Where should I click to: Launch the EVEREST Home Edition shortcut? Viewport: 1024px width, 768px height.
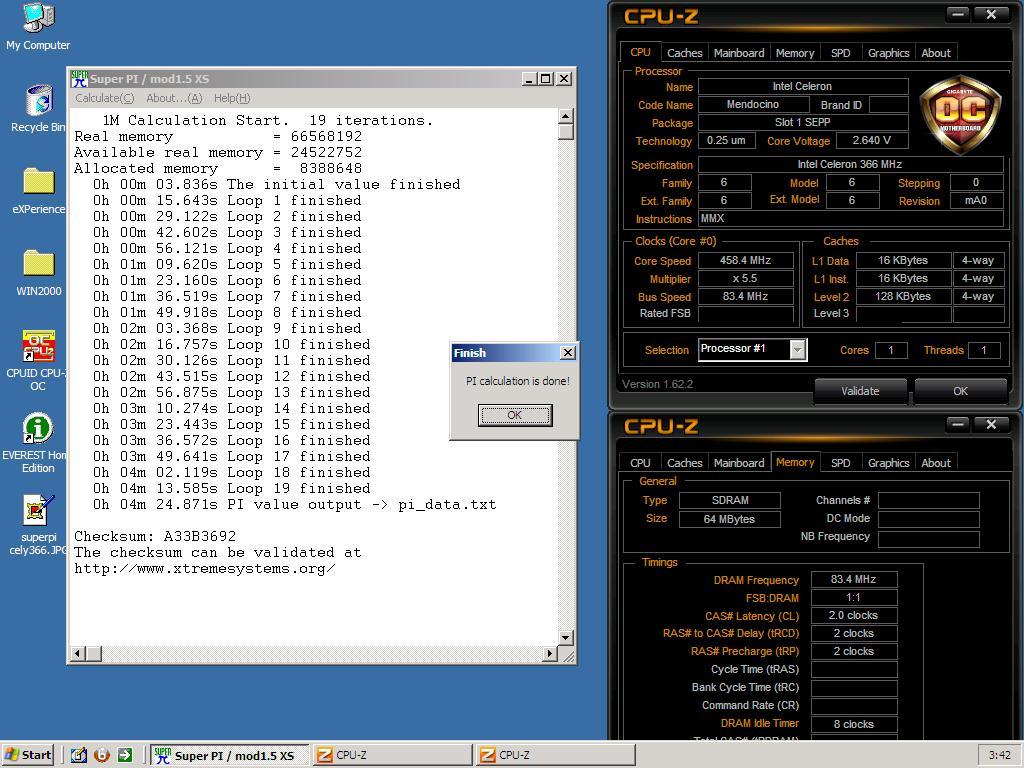[x=38, y=443]
